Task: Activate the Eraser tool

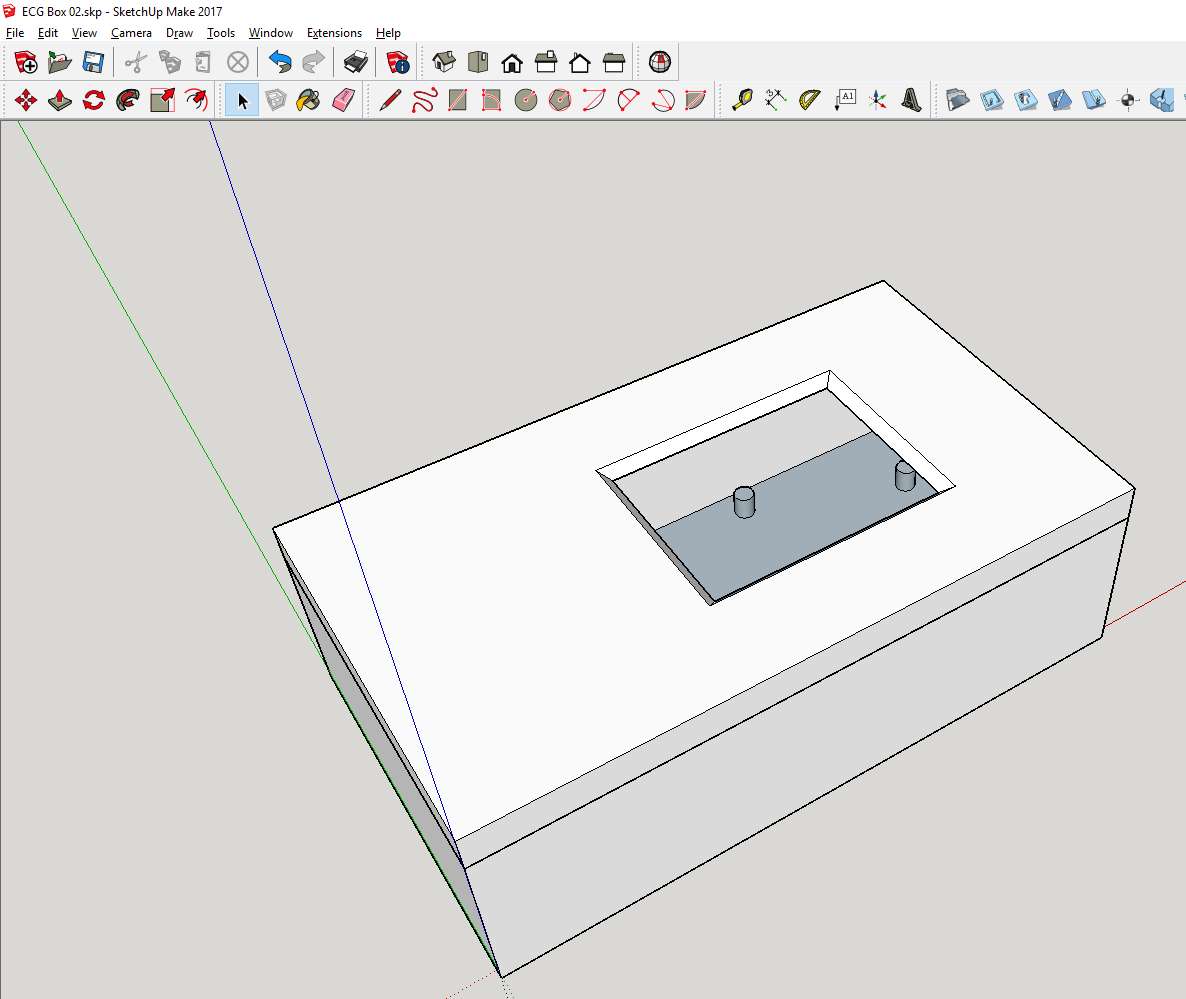Action: 344,99
